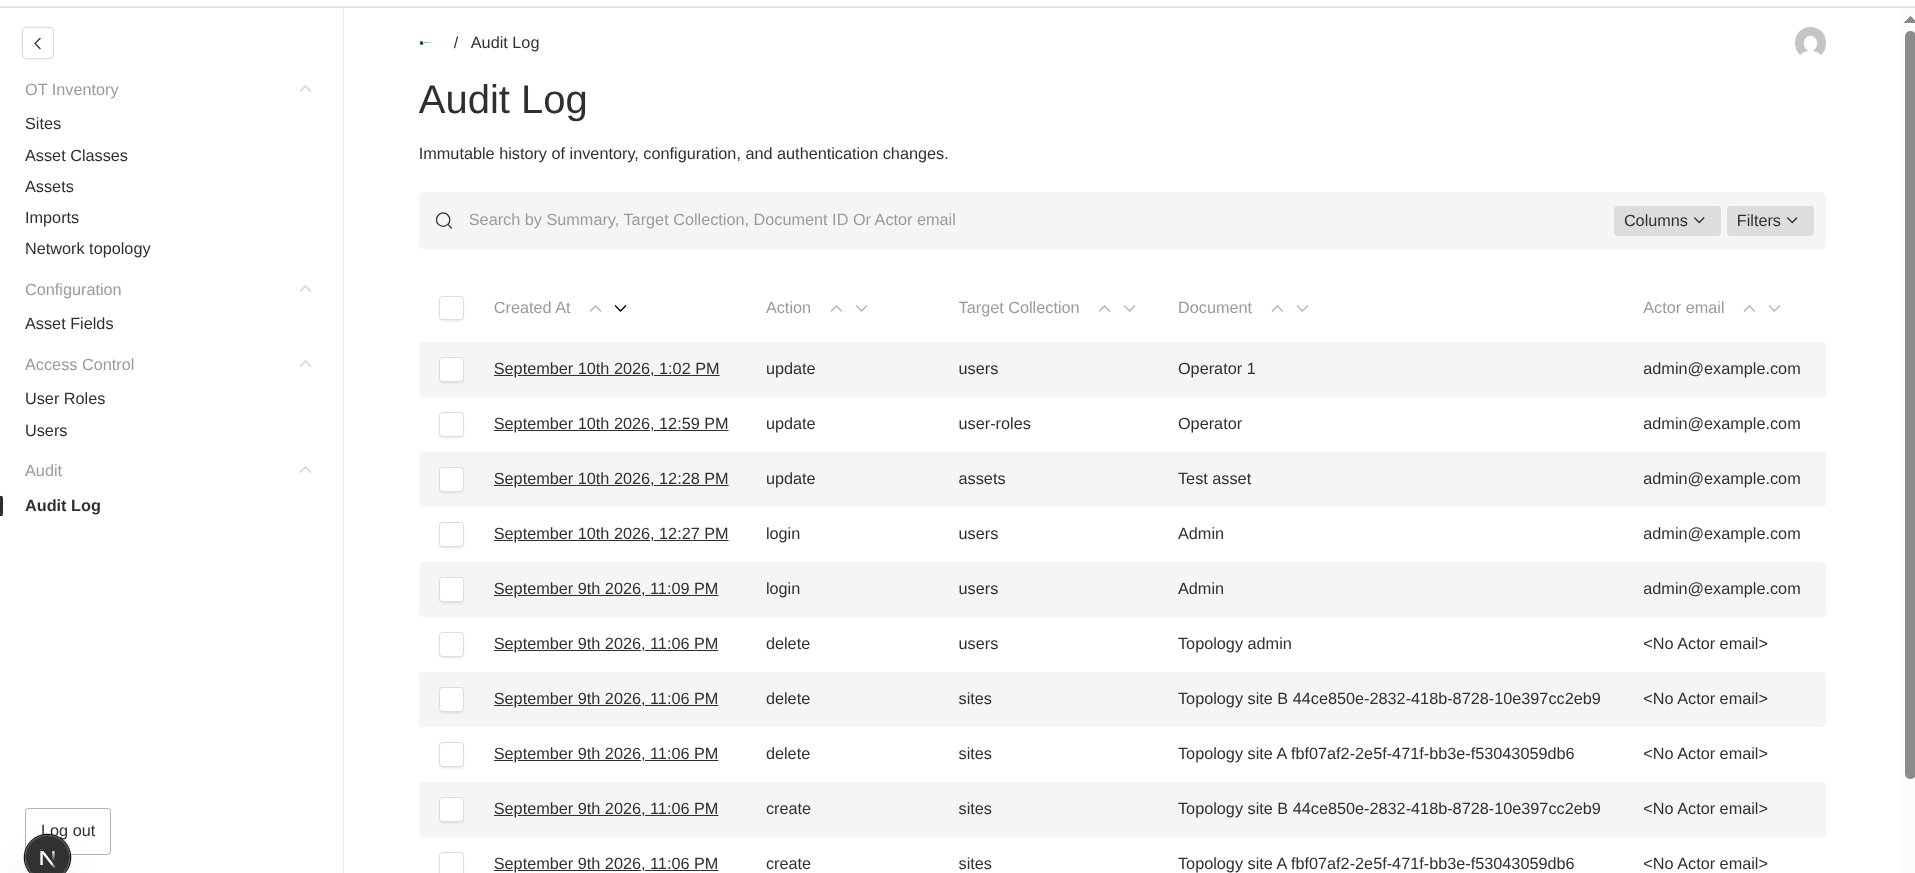The width and height of the screenshot is (1915, 873).
Task: Go to Sites in the sidebar
Action: (x=43, y=124)
